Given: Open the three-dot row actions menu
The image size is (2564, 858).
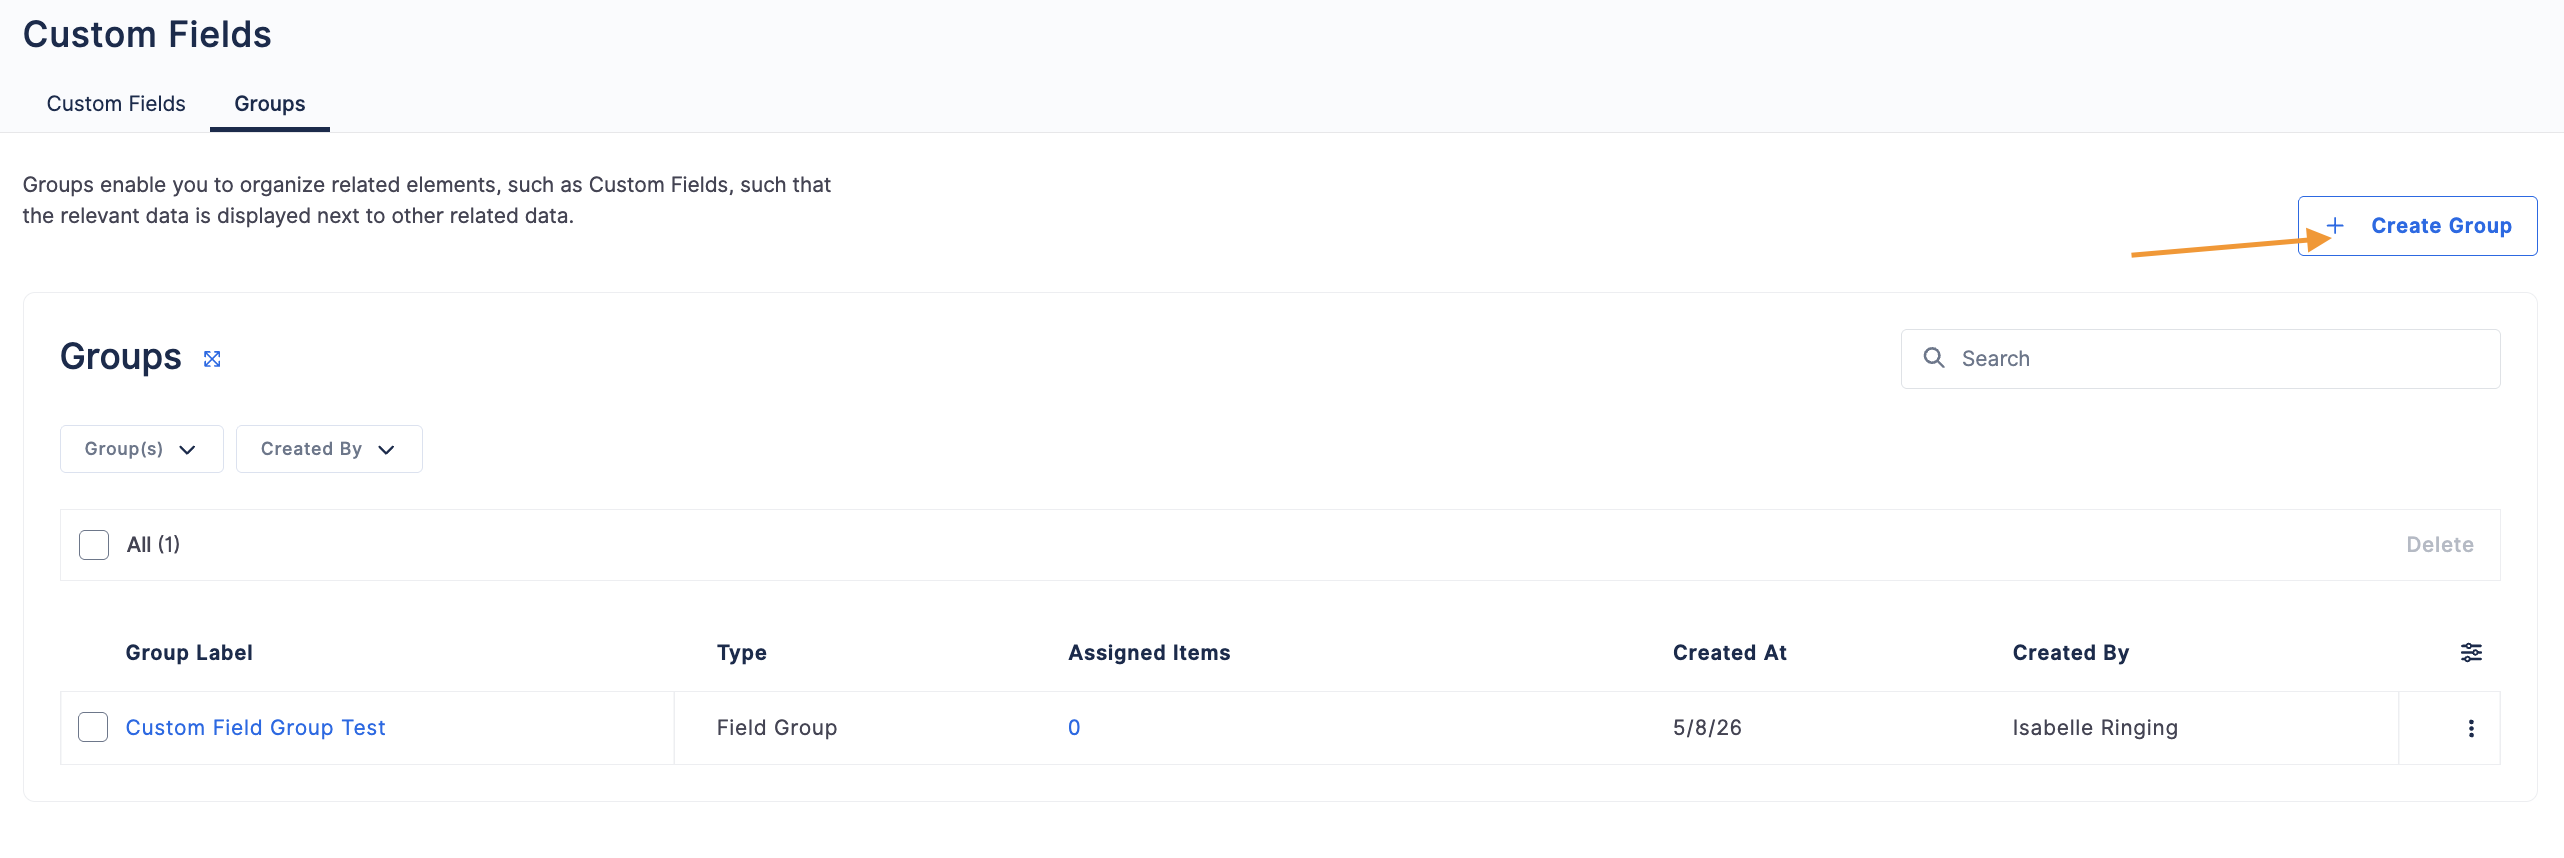Looking at the screenshot, I should click(2471, 728).
